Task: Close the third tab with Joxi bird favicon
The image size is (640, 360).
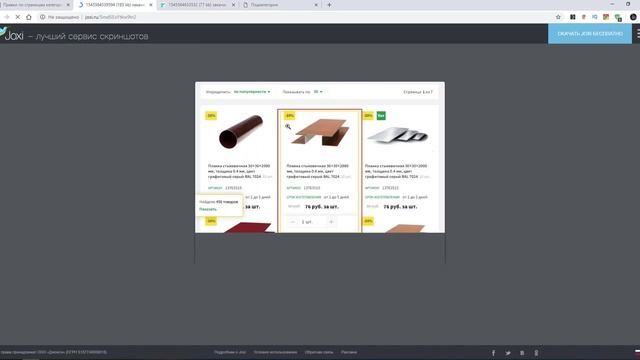Action: point(233,5)
